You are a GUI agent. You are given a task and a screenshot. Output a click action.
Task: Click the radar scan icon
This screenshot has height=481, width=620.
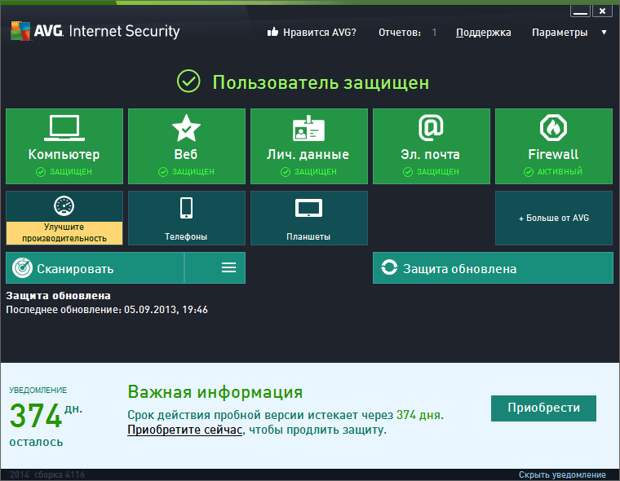[22, 268]
